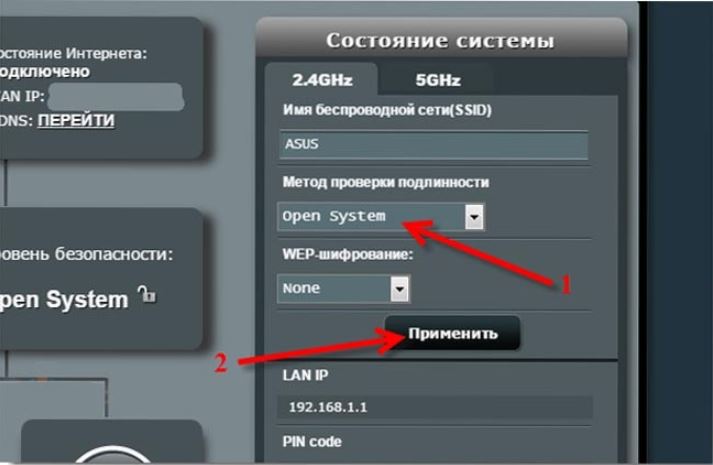Viewport: 713px width, 465px height.
Task: Click the open padlock icon beside Open System
Action: tap(147, 295)
